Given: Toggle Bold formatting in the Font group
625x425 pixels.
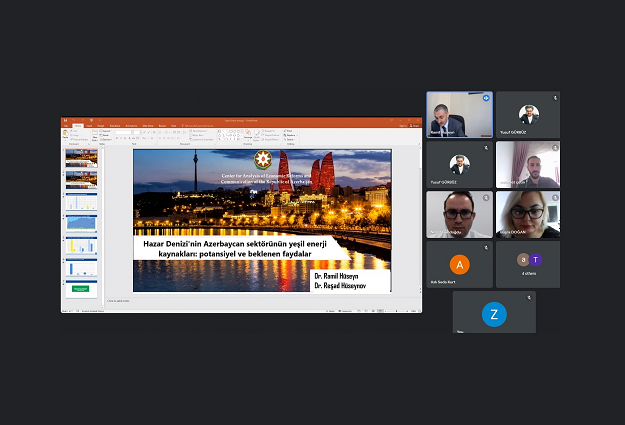Looking at the screenshot, I should point(118,138).
